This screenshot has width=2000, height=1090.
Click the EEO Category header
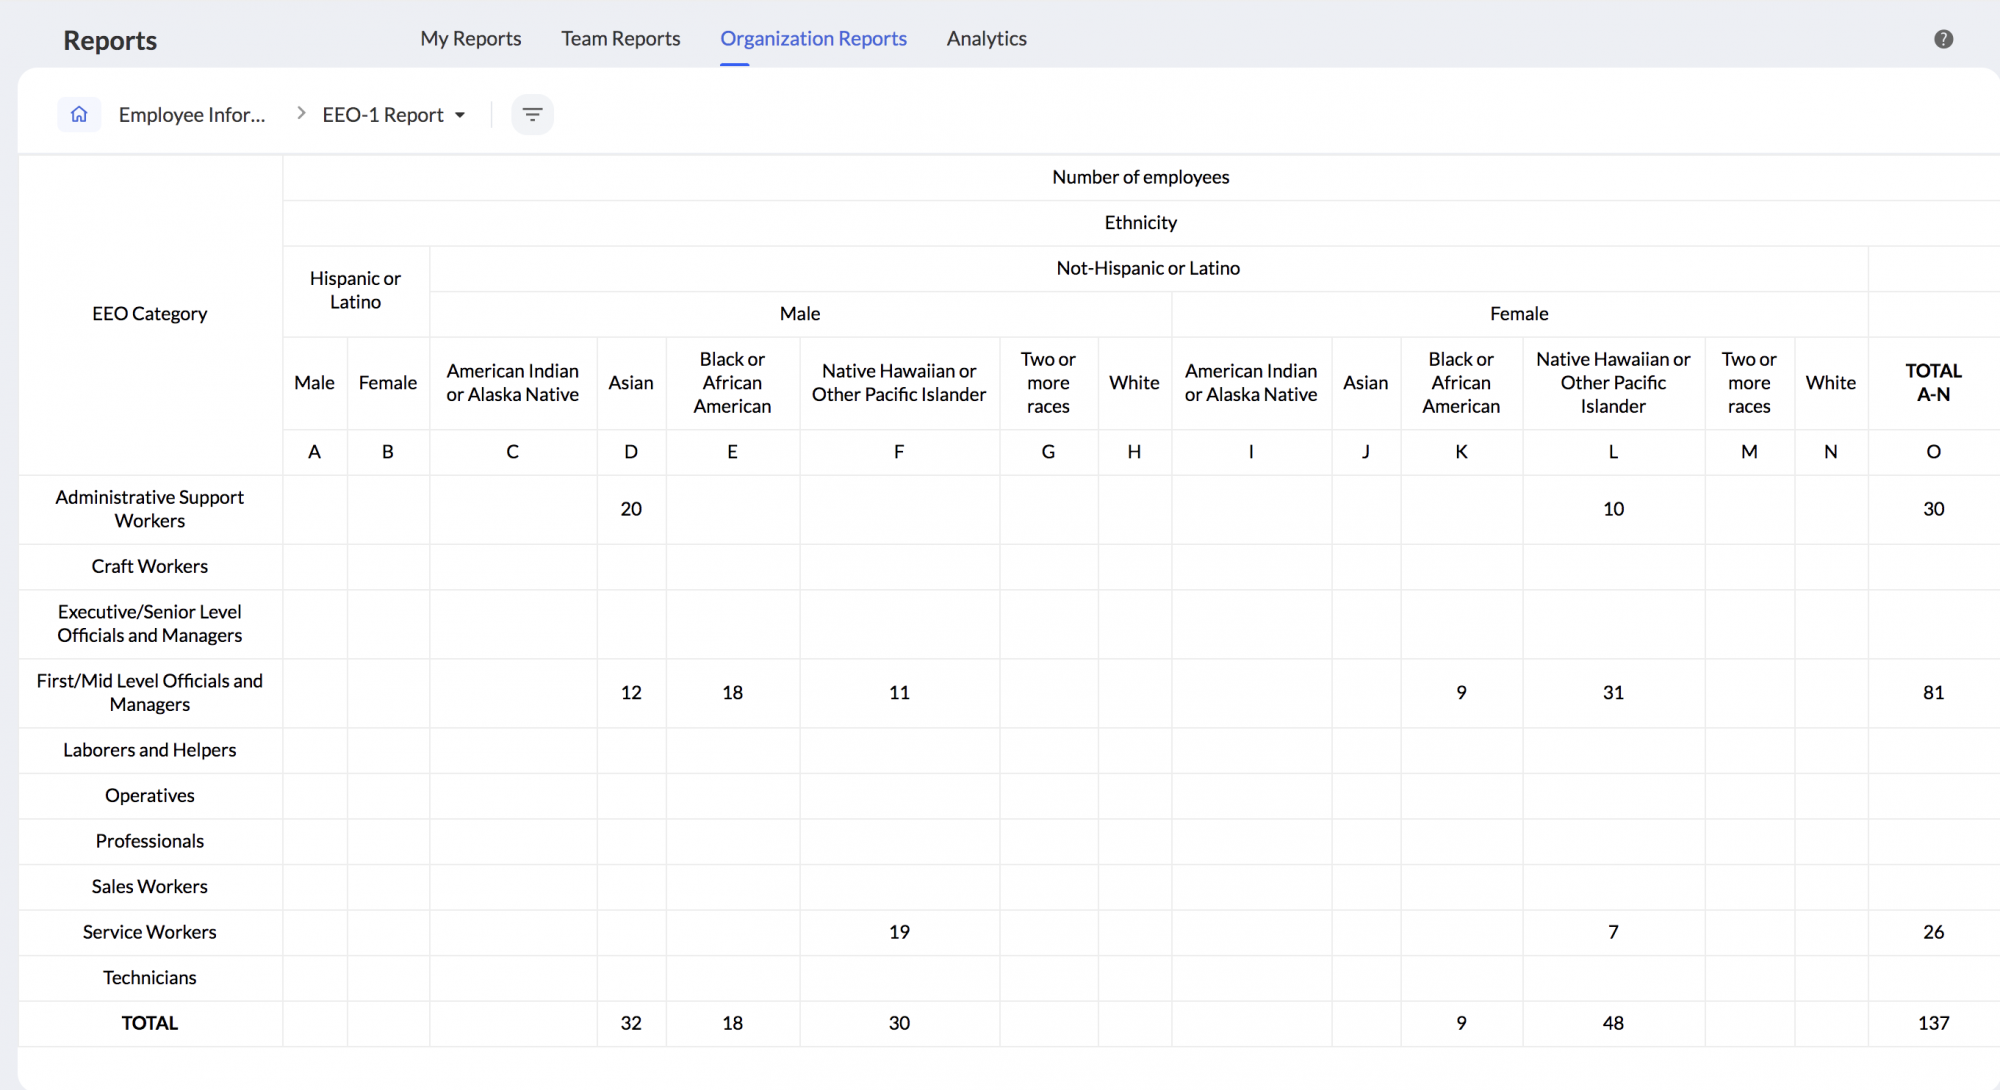click(x=150, y=313)
